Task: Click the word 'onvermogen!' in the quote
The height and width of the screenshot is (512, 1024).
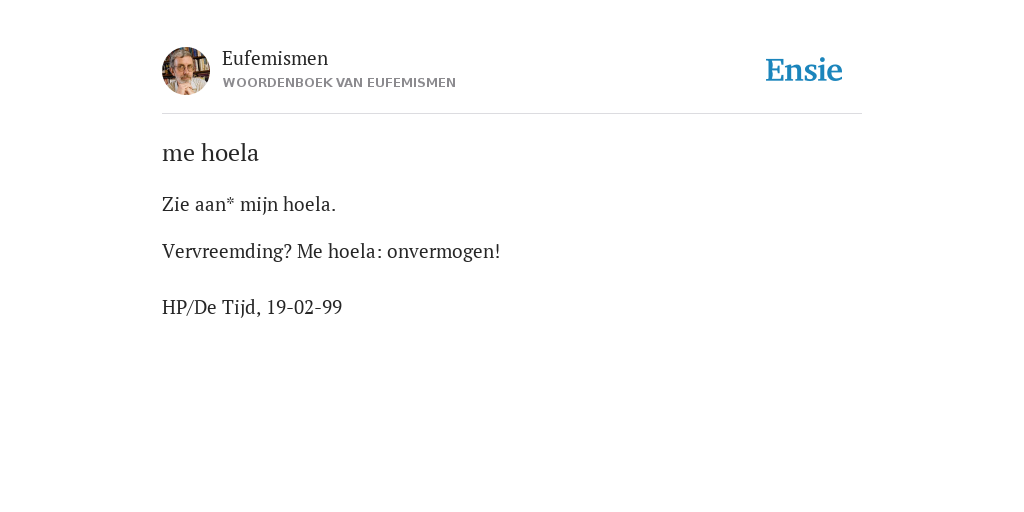Action: 443,251
